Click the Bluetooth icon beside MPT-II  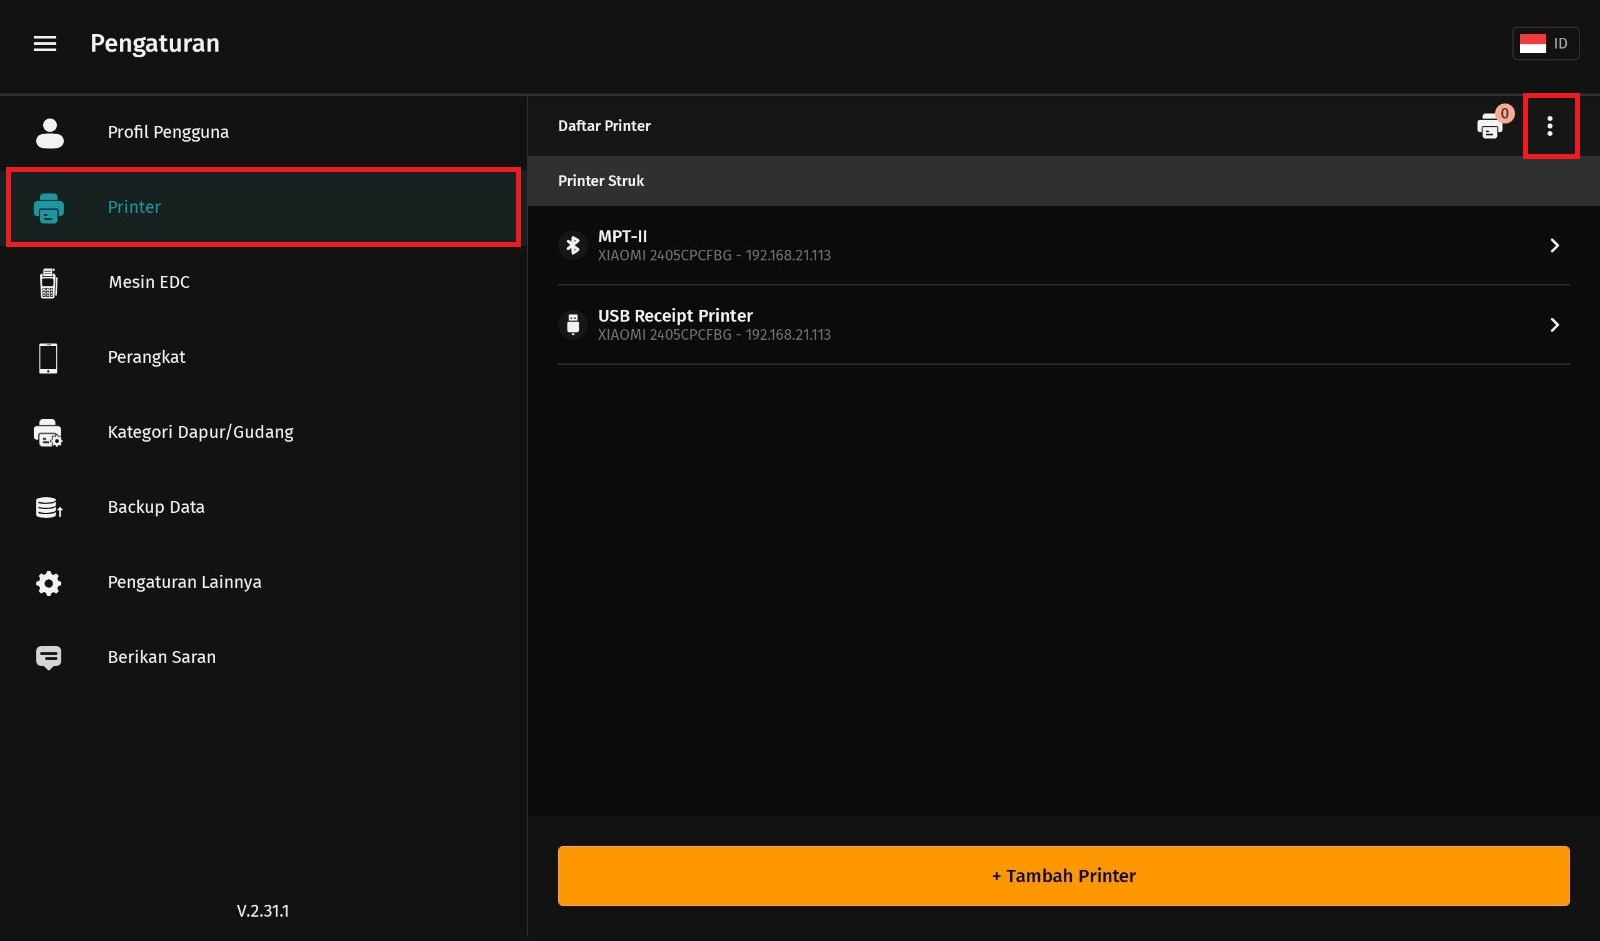pos(573,245)
